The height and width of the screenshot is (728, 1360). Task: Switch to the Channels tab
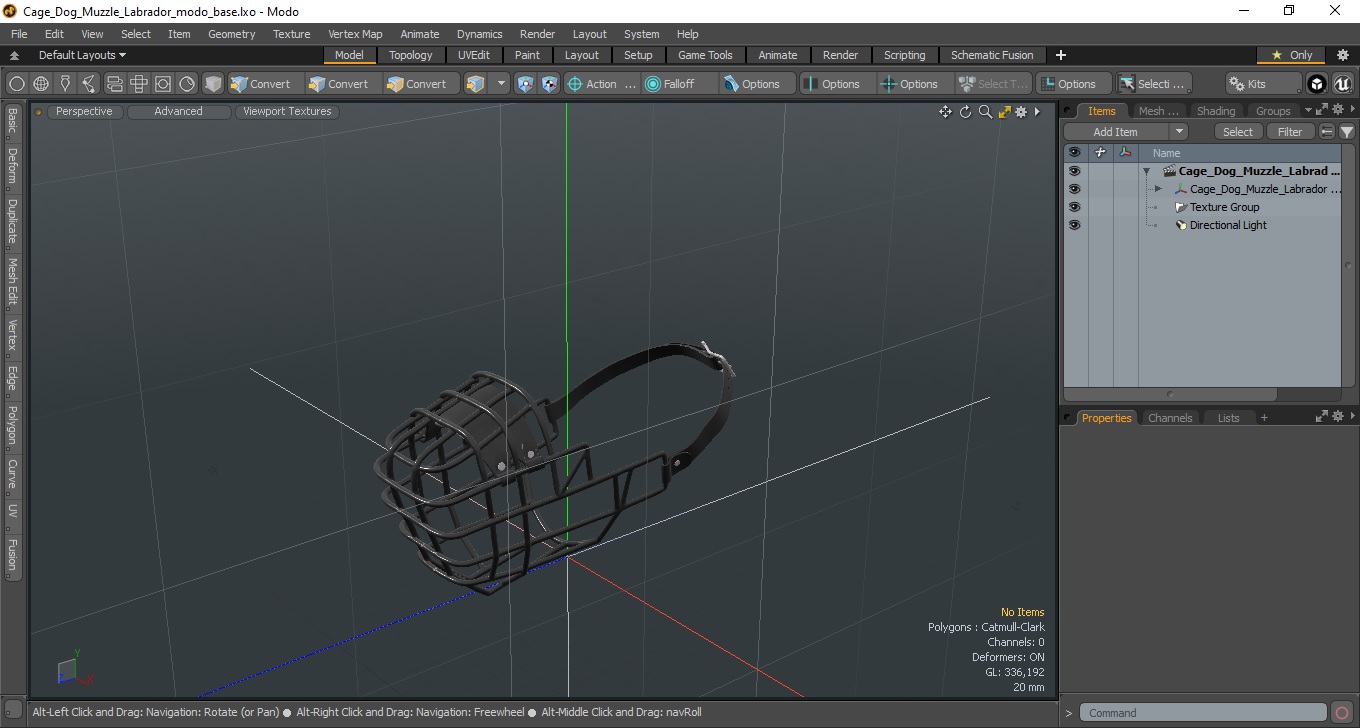[x=1169, y=418]
